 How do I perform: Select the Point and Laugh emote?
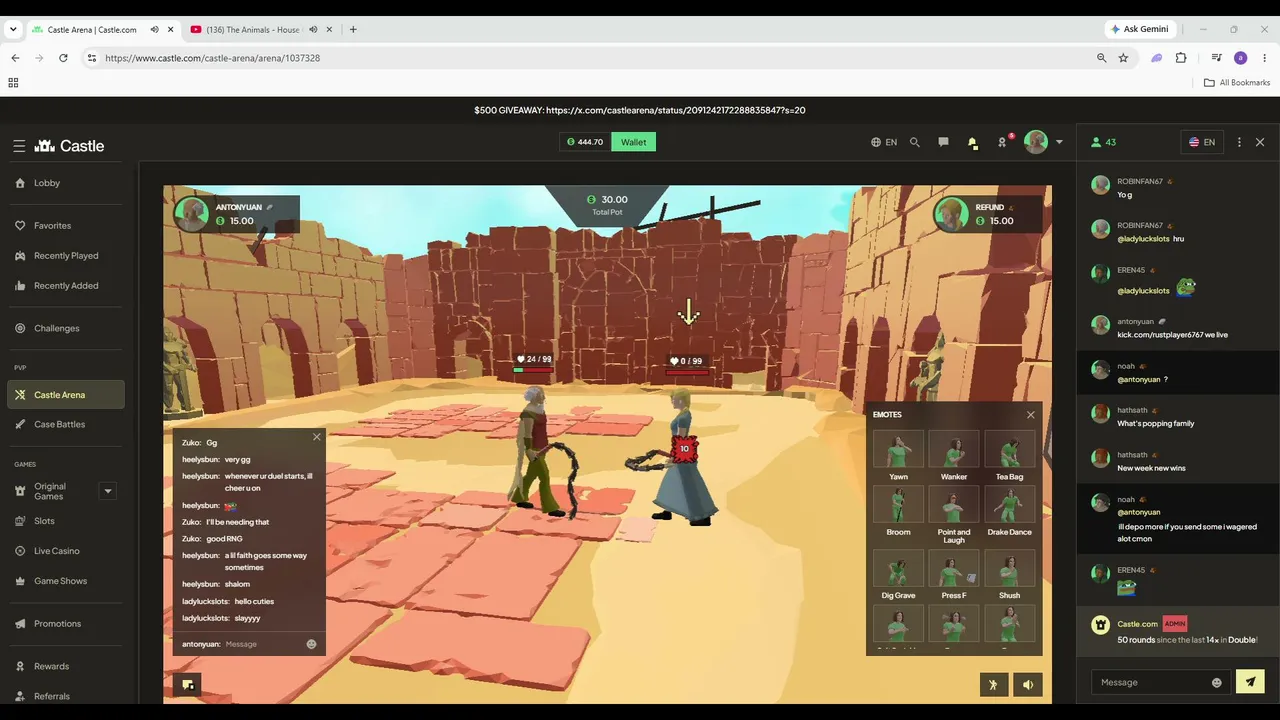pos(954,515)
